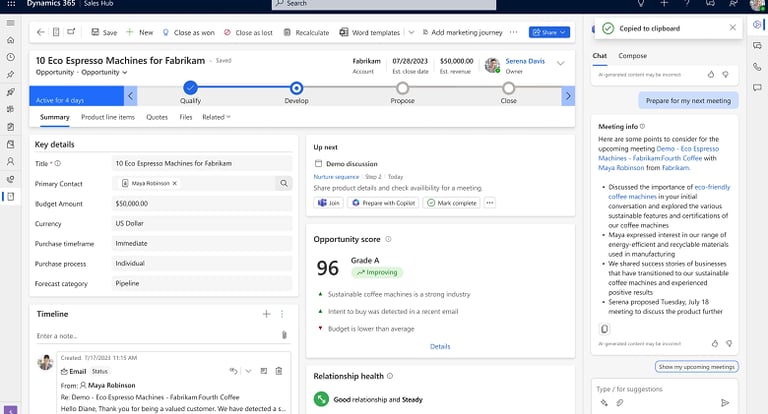Switch to the Compose tab
768x414 pixels.
(632, 56)
